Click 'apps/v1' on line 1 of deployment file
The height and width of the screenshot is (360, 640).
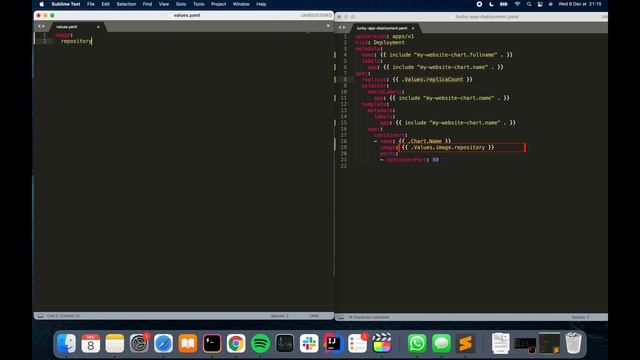(x=403, y=36)
